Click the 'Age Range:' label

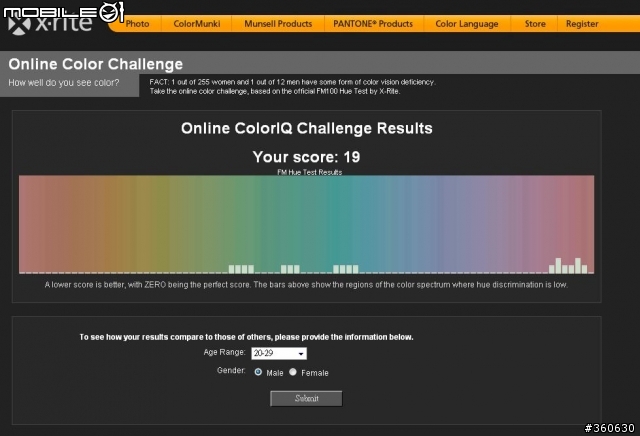click(x=224, y=352)
